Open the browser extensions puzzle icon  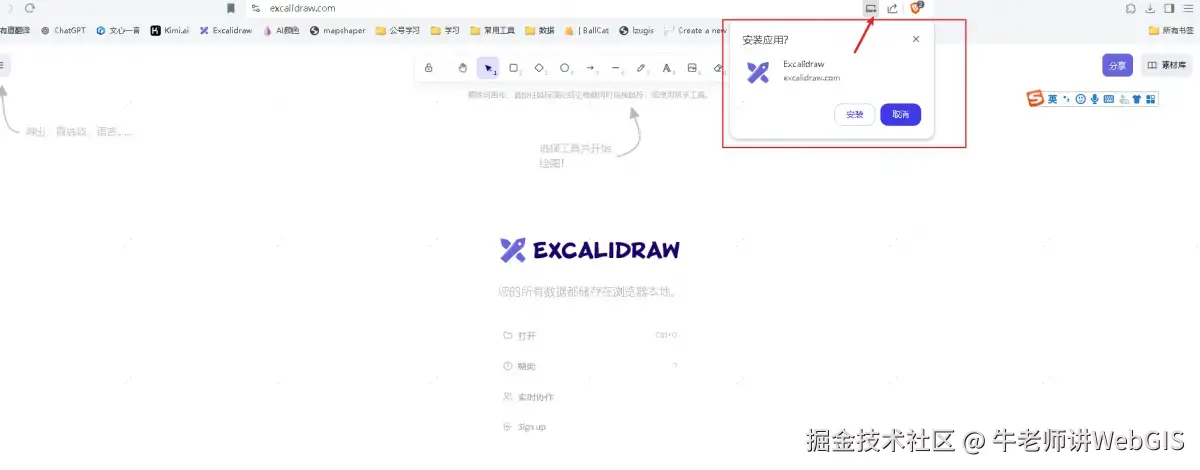pos(1130,8)
